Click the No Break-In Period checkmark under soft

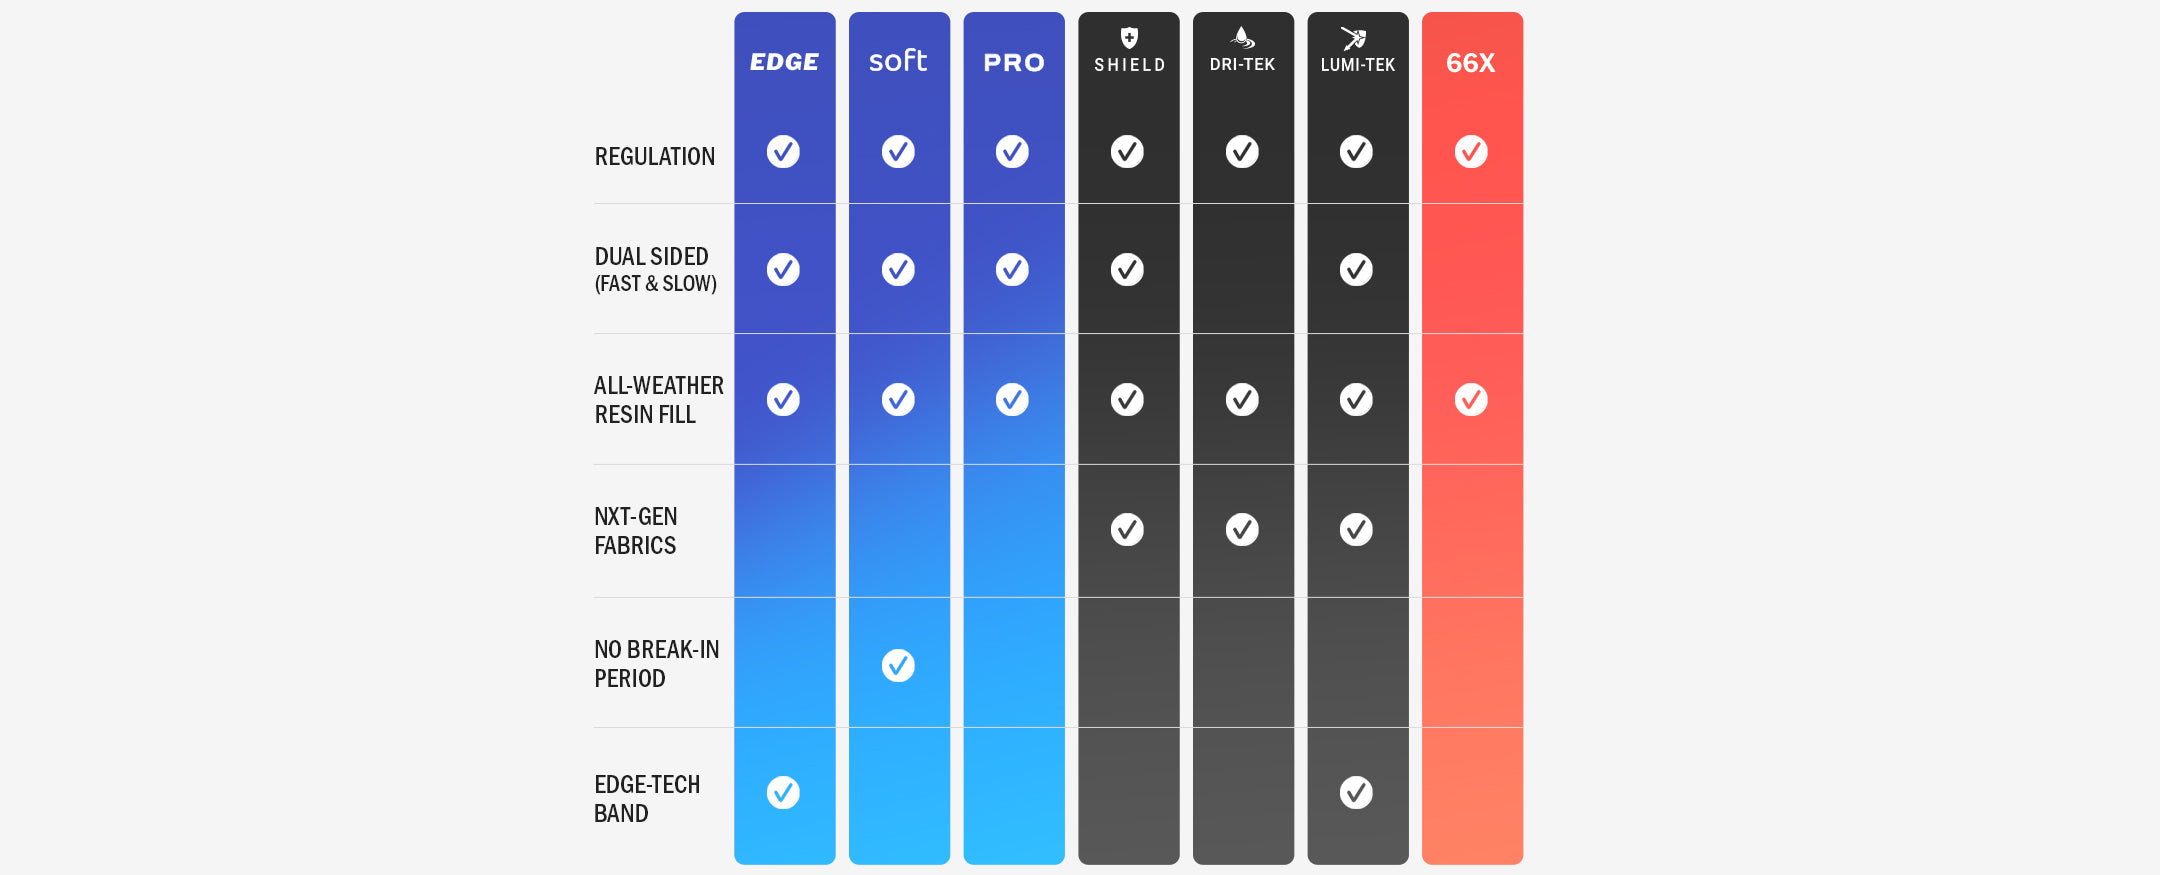pos(898,665)
